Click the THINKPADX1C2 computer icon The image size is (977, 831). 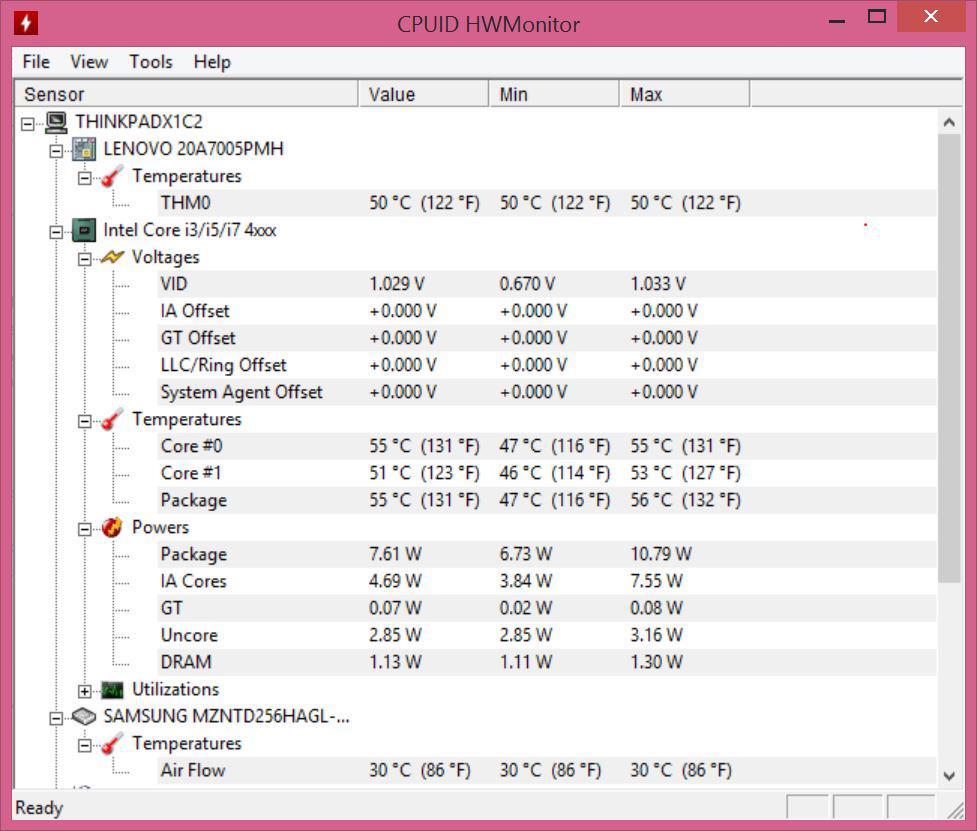(56, 122)
